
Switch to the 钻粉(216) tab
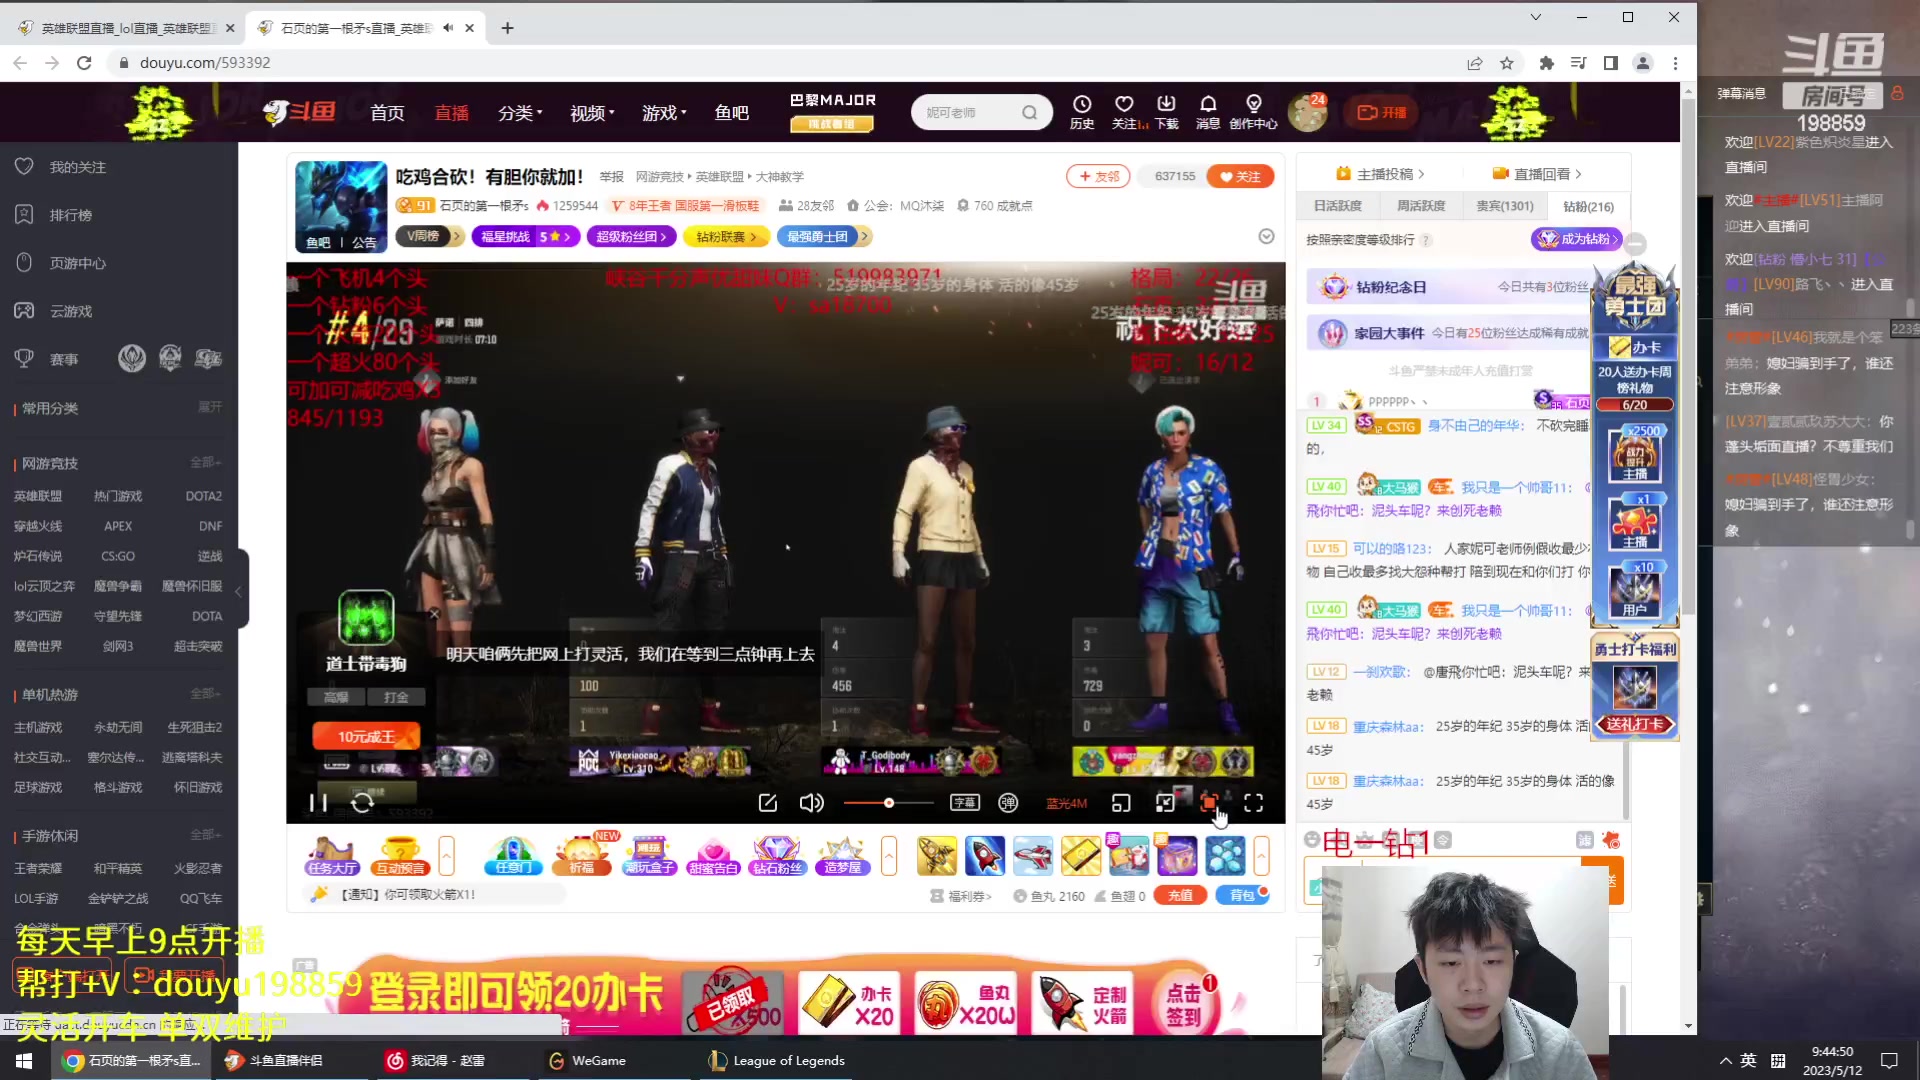(x=1589, y=207)
